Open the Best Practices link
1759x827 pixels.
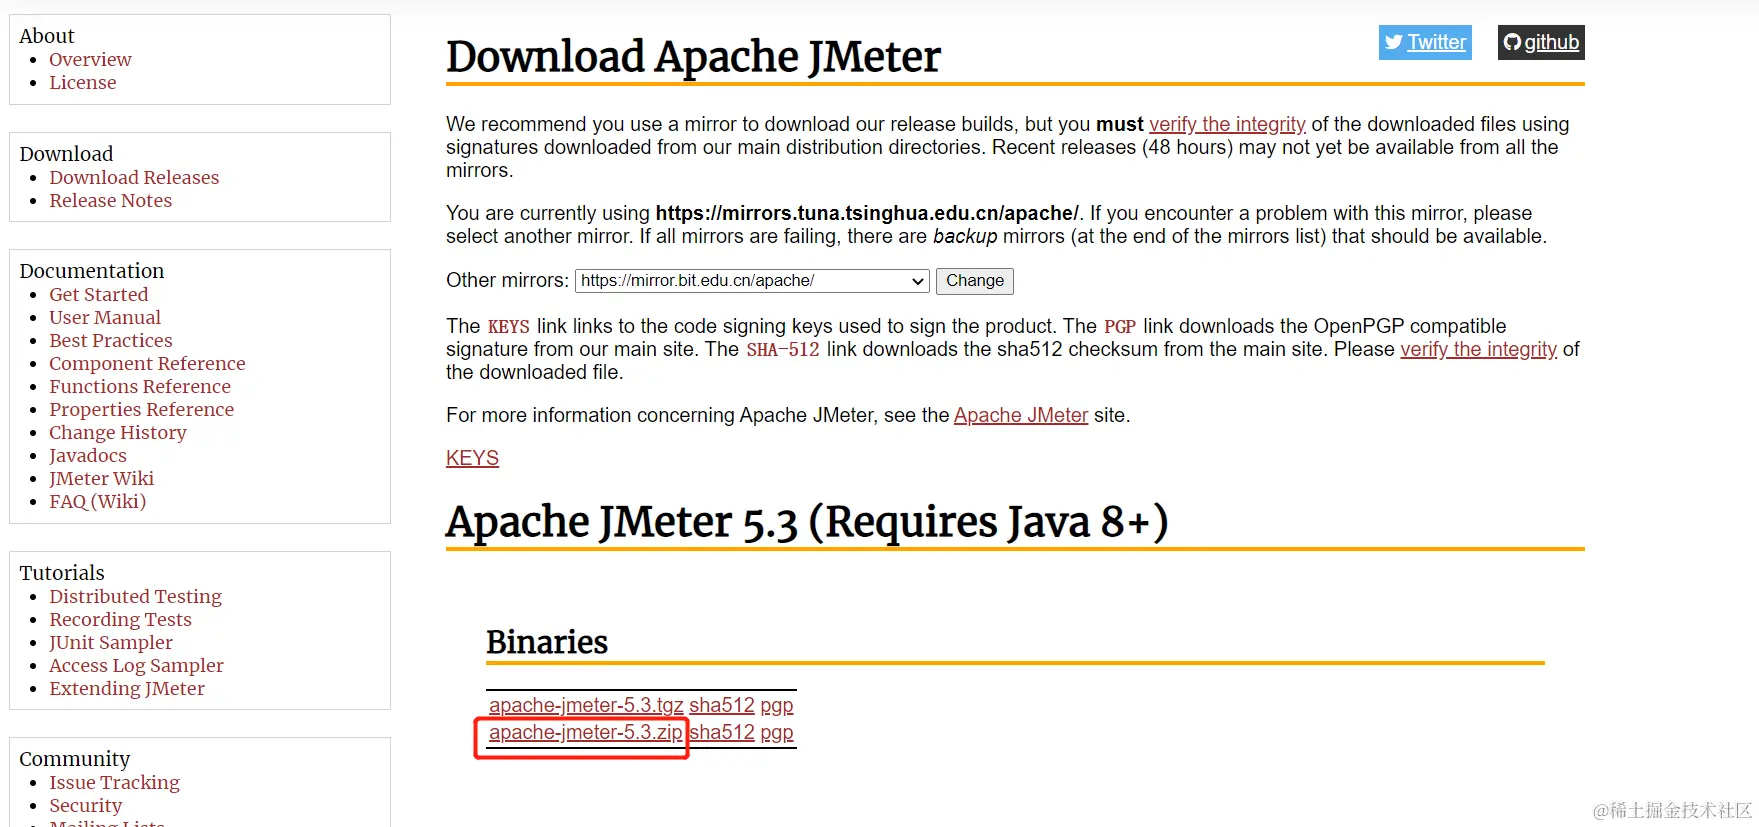(111, 340)
